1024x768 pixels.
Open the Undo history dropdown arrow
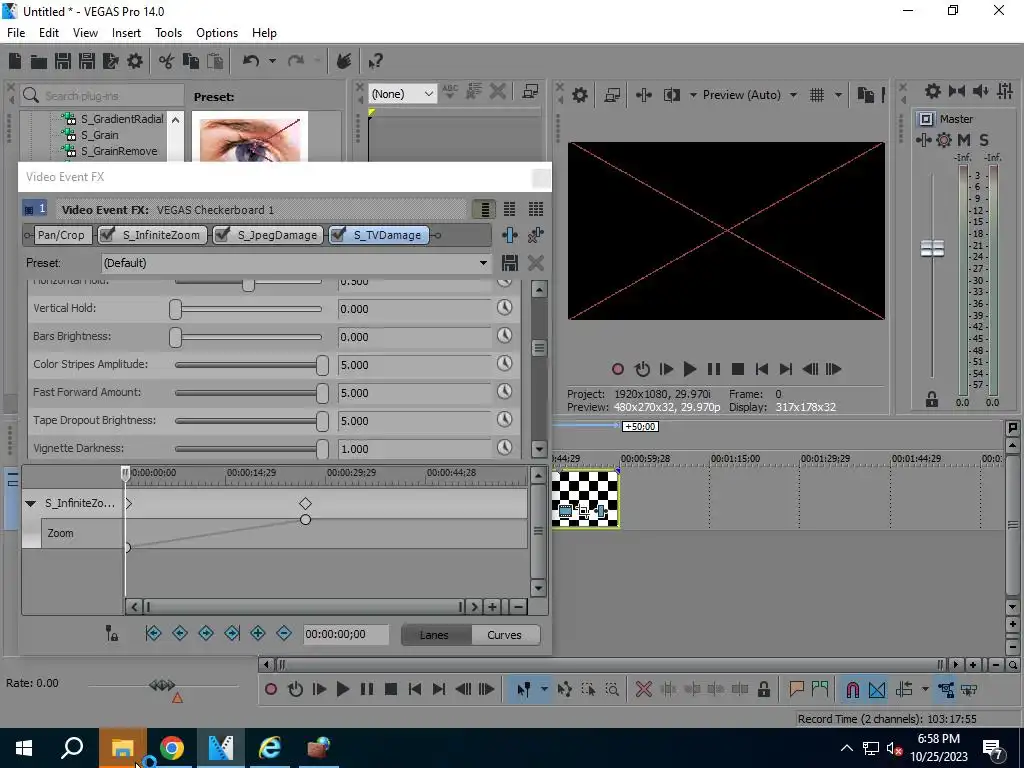pos(272,61)
